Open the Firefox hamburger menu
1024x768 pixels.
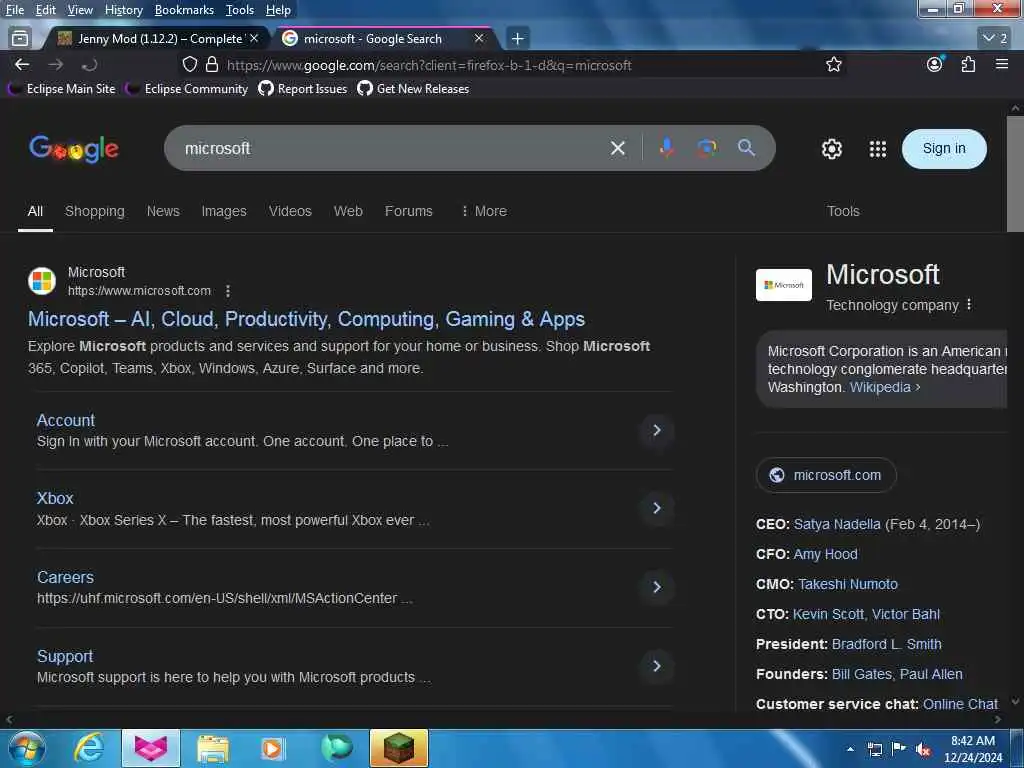click(1002, 64)
